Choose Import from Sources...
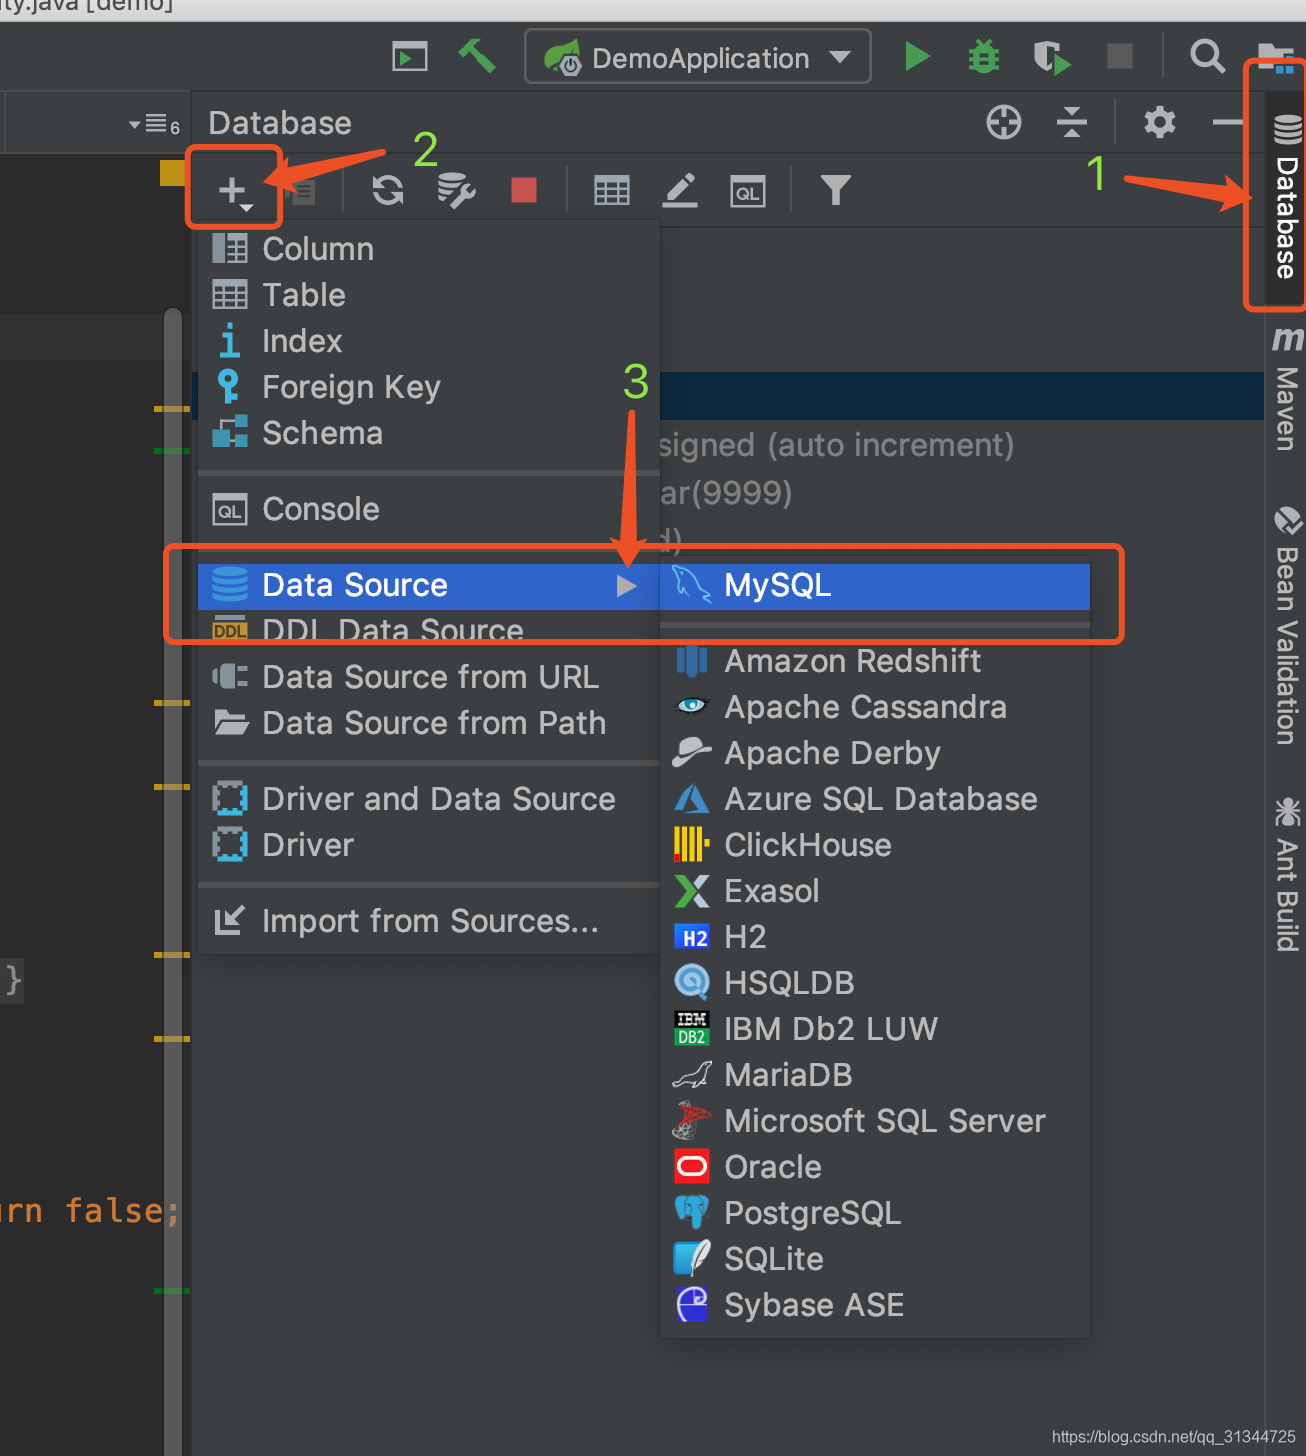The width and height of the screenshot is (1306, 1456). click(x=429, y=921)
